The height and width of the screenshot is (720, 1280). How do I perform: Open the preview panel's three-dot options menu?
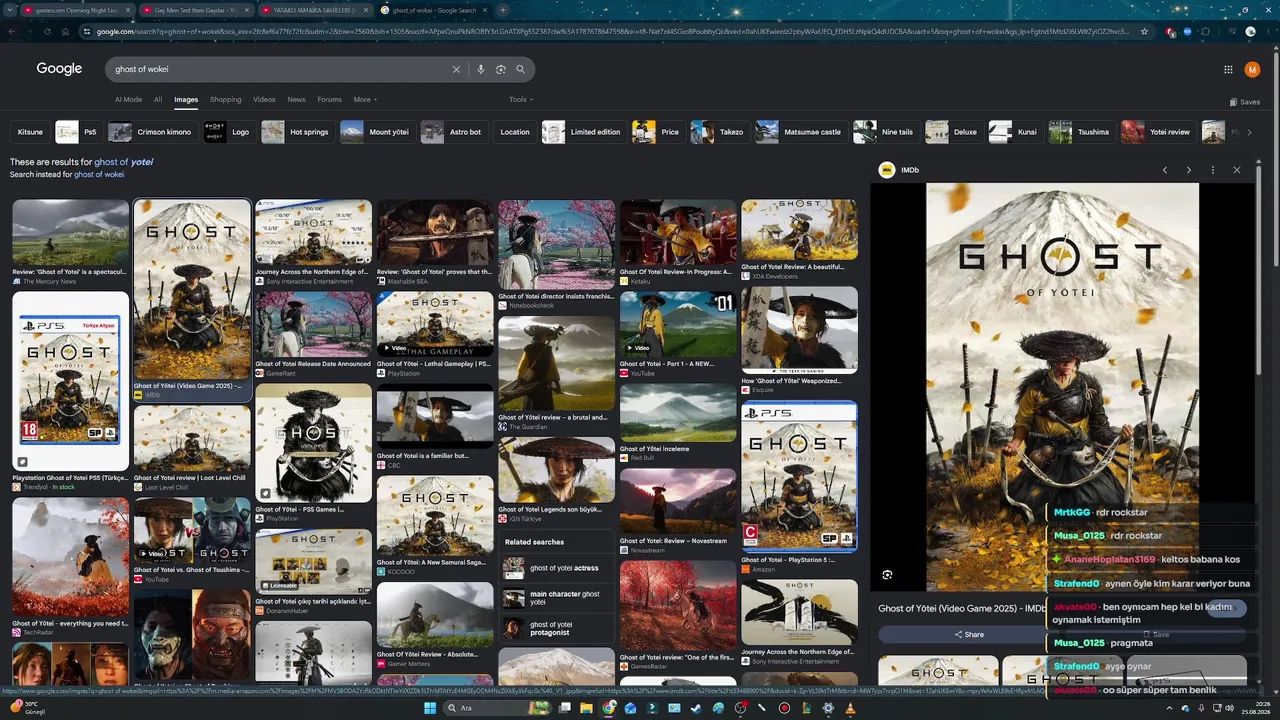(x=1213, y=170)
